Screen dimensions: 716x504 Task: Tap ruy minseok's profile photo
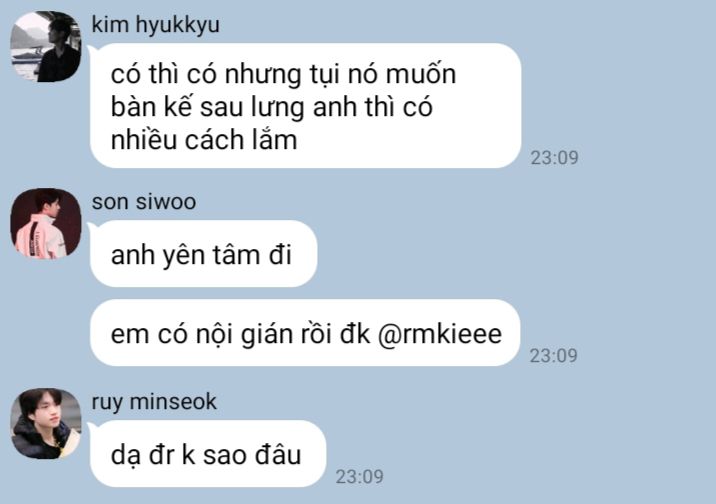point(46,423)
